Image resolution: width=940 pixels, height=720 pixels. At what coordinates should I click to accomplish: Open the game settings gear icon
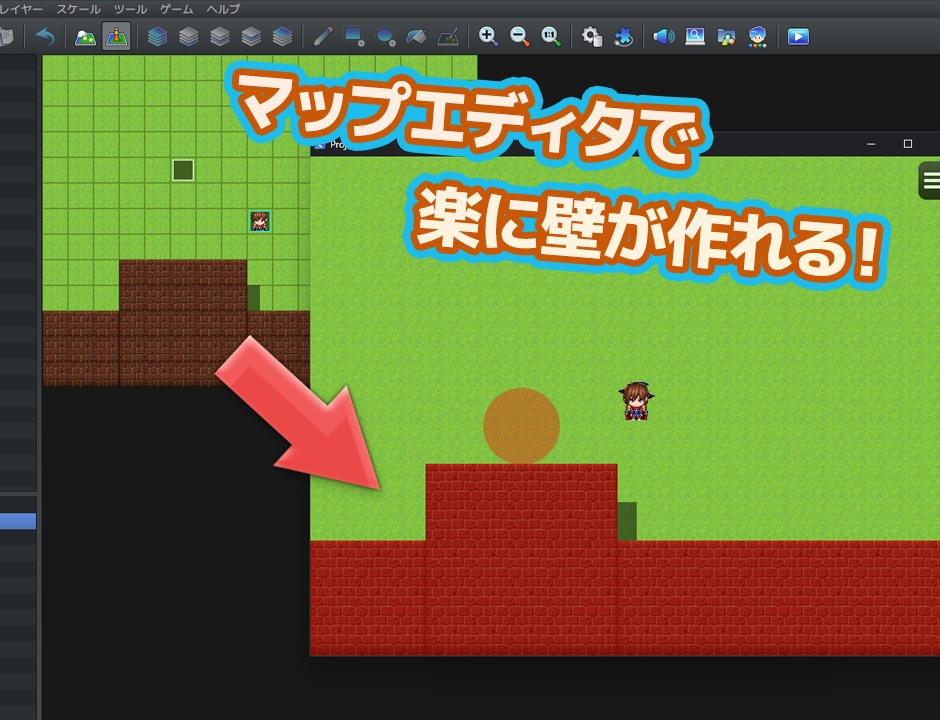pyautogui.click(x=590, y=37)
